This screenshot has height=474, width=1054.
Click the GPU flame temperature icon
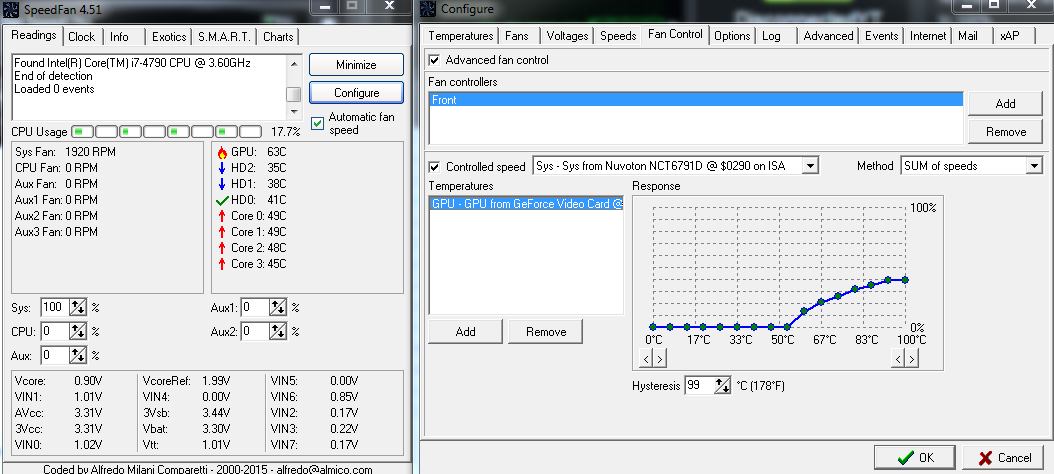[x=222, y=152]
